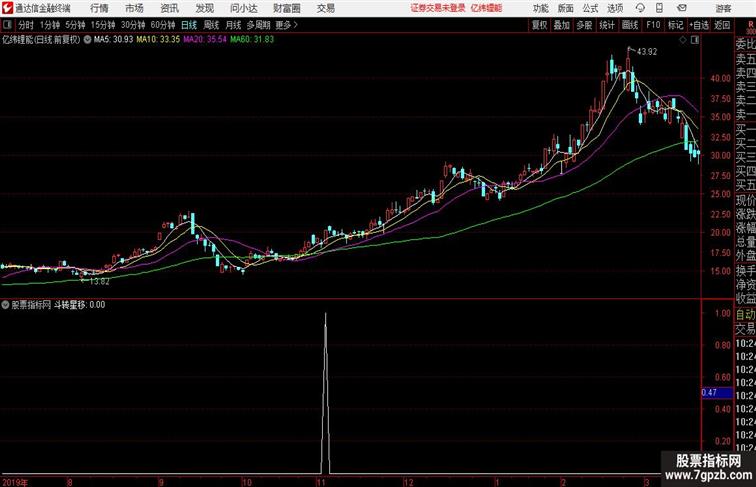Open F10 company info
Viewport: 756px width, 487px height.
(x=653, y=25)
